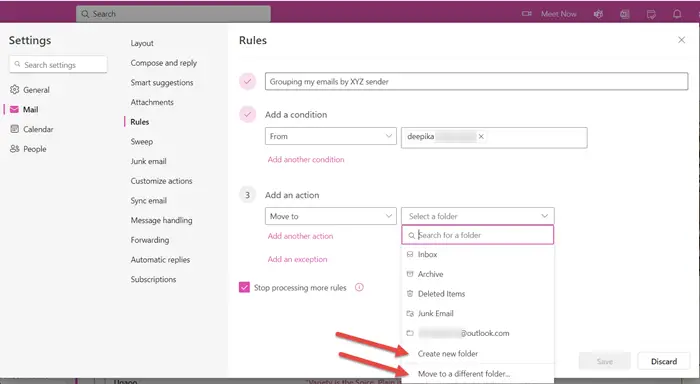Remove the deepika sender chip
700x384 pixels.
481,137
